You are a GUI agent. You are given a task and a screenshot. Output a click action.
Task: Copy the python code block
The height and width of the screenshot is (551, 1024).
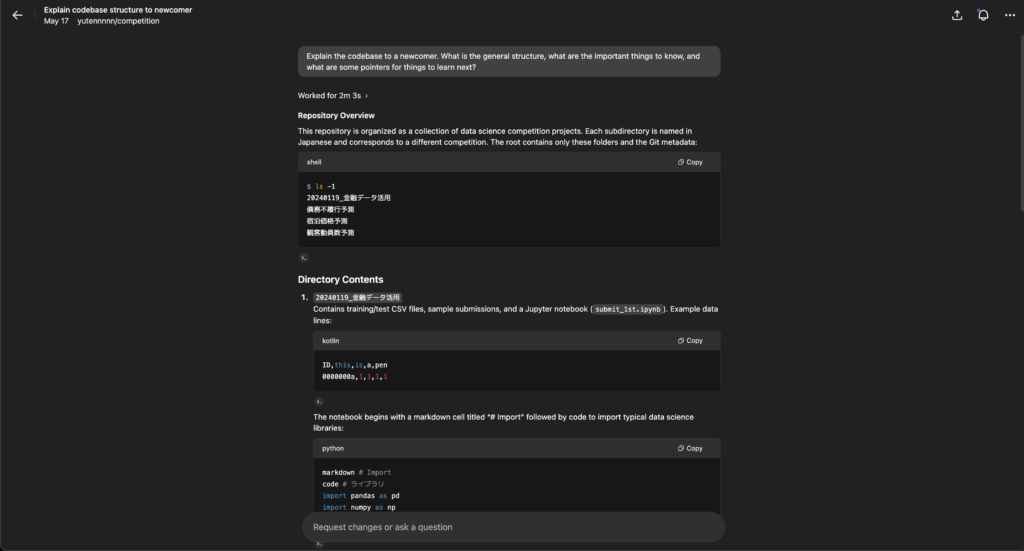(690, 449)
